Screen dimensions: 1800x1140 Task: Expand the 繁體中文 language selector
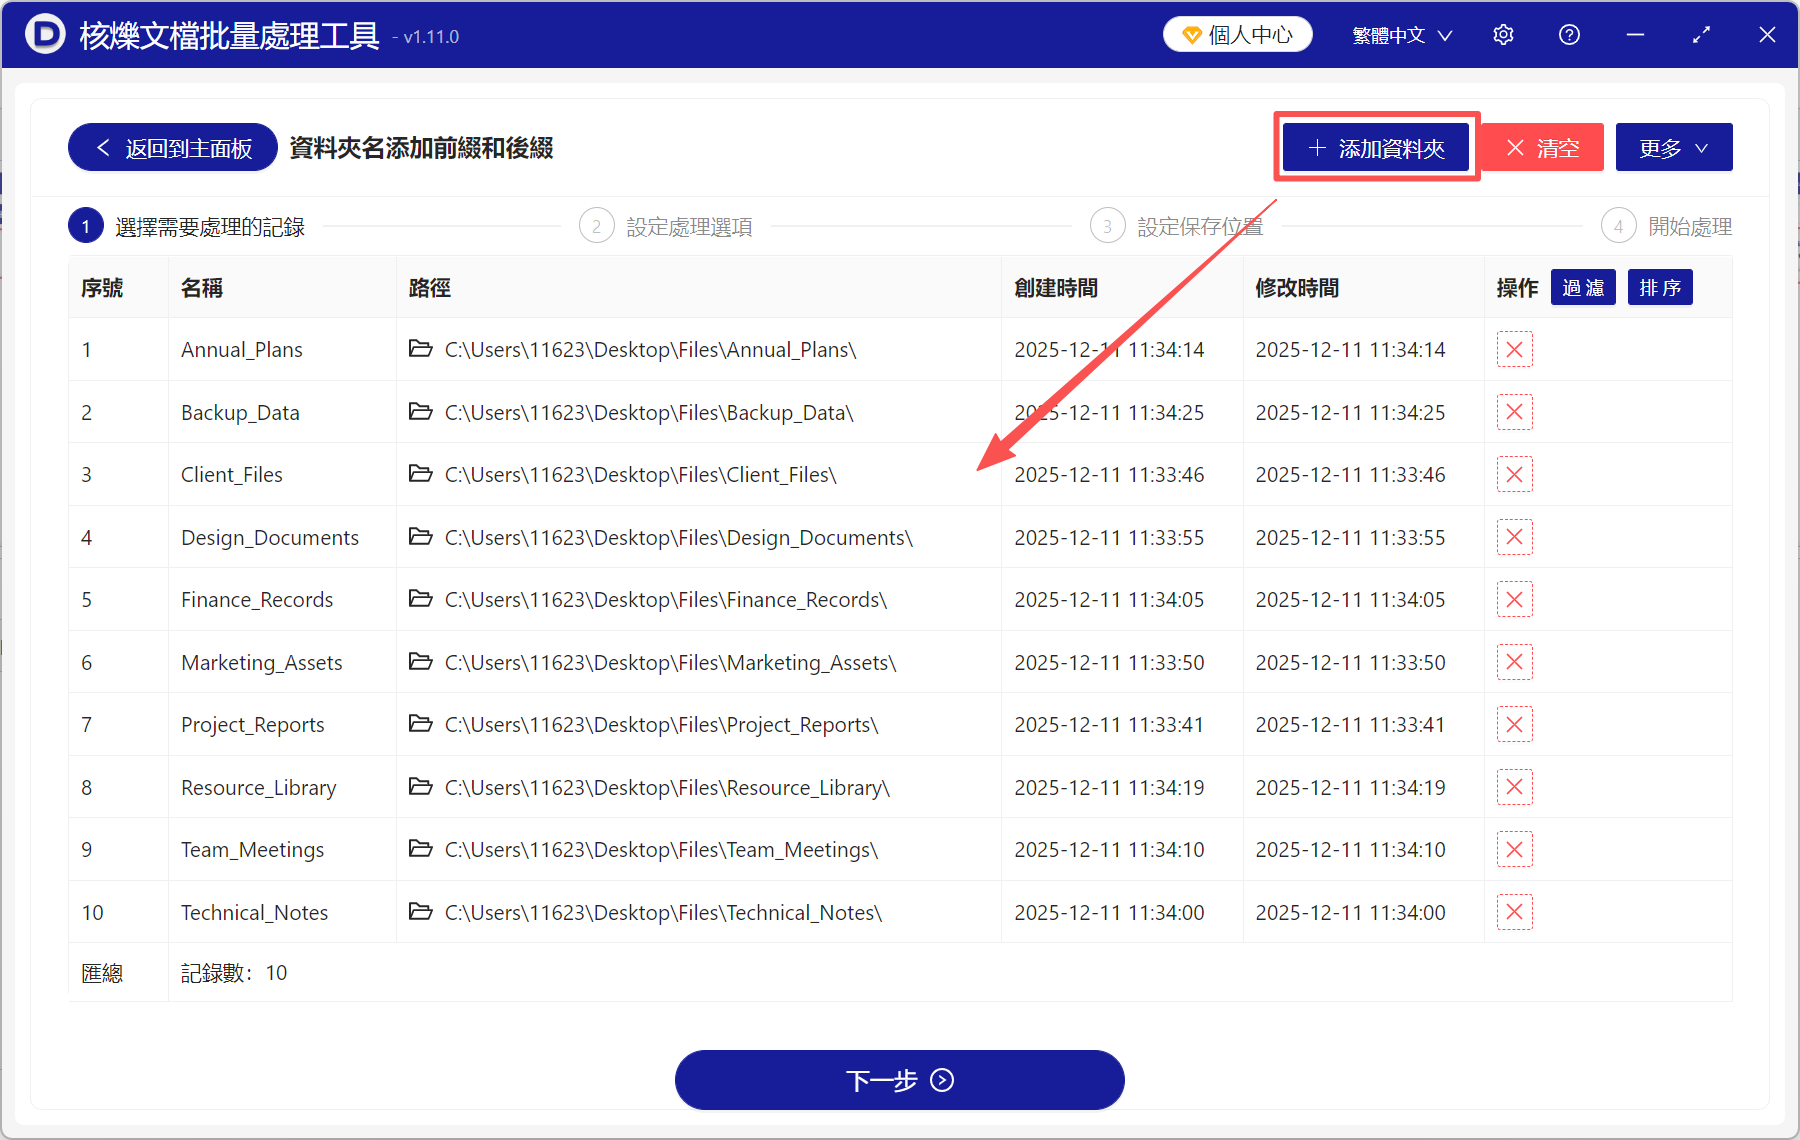tap(1400, 34)
